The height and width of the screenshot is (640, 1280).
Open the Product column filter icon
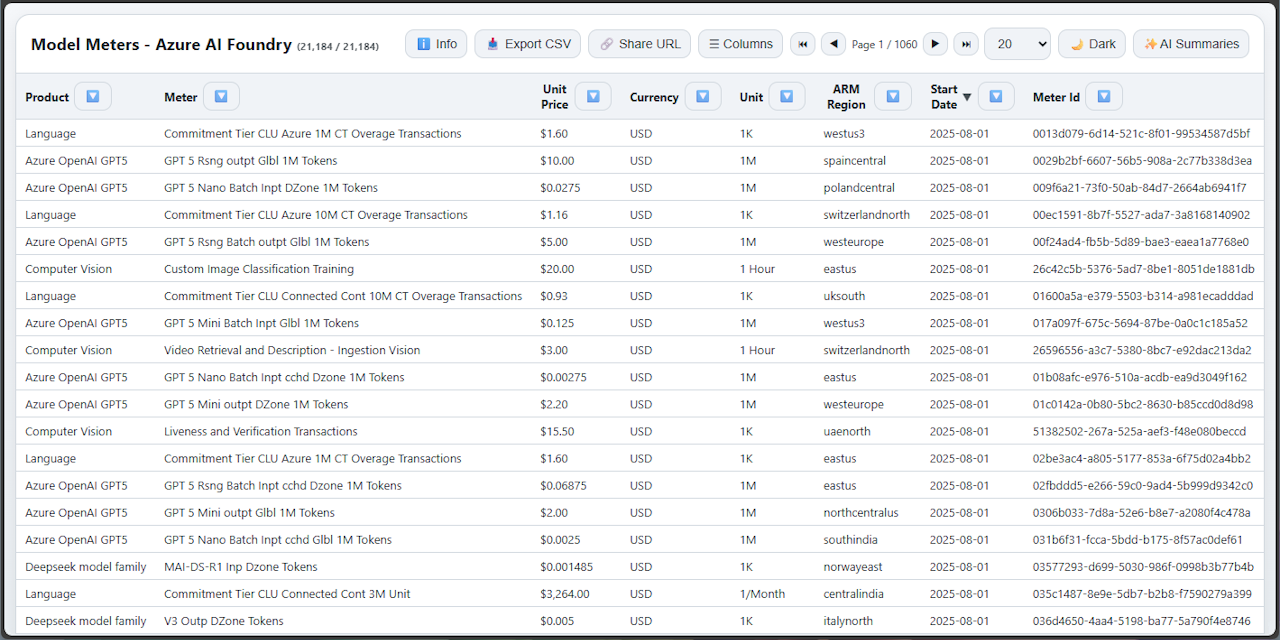click(x=92, y=96)
